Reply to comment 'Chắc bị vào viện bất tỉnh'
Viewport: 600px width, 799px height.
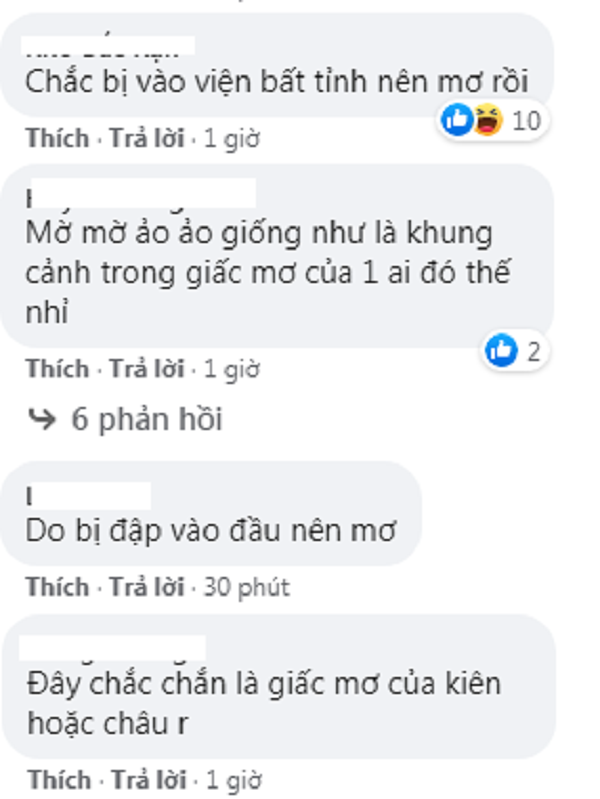point(147,138)
